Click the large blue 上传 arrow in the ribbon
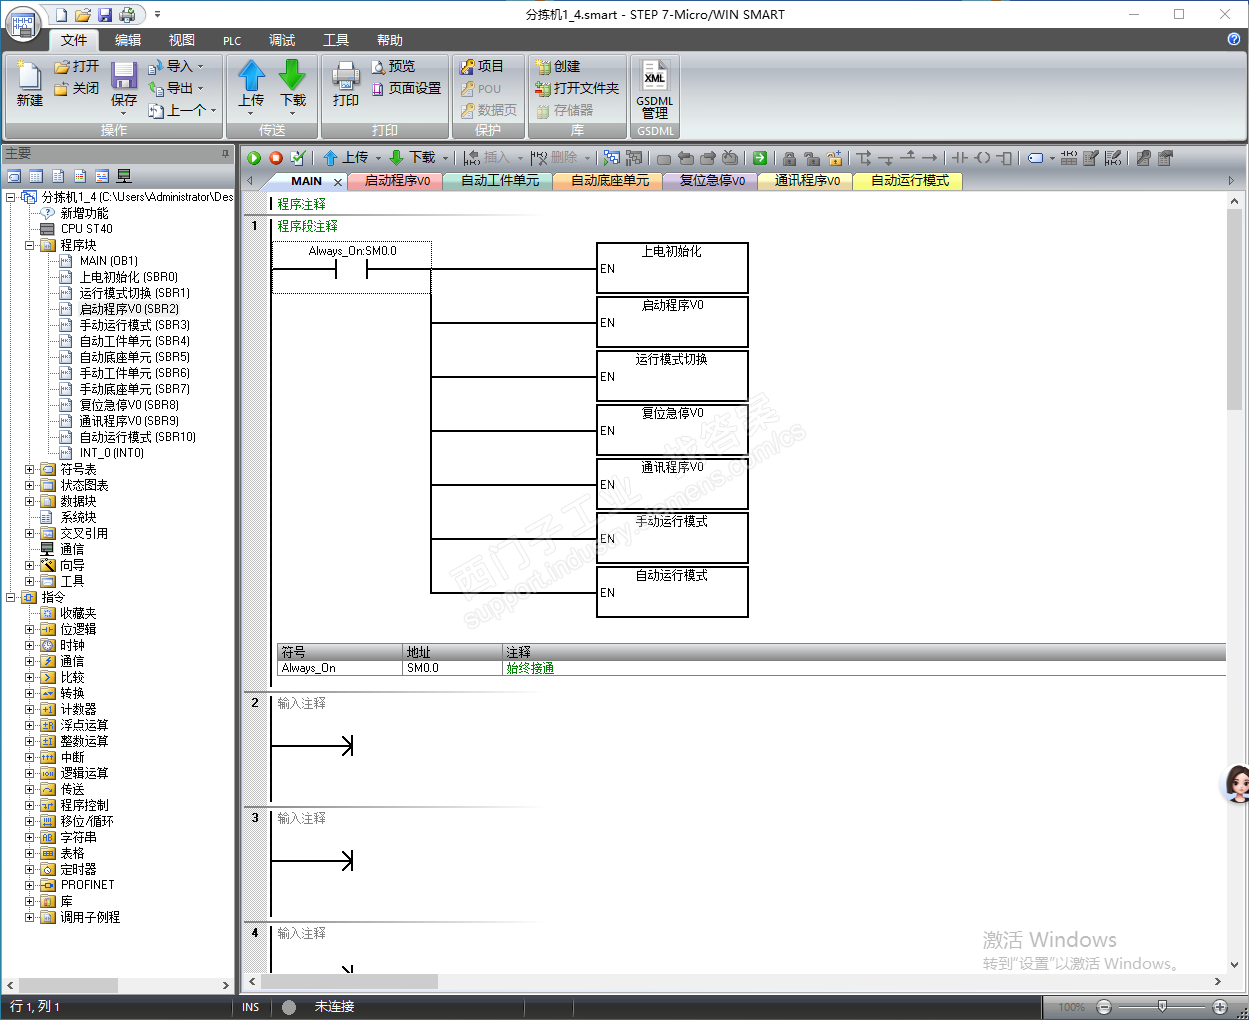The image size is (1249, 1020). [x=252, y=75]
